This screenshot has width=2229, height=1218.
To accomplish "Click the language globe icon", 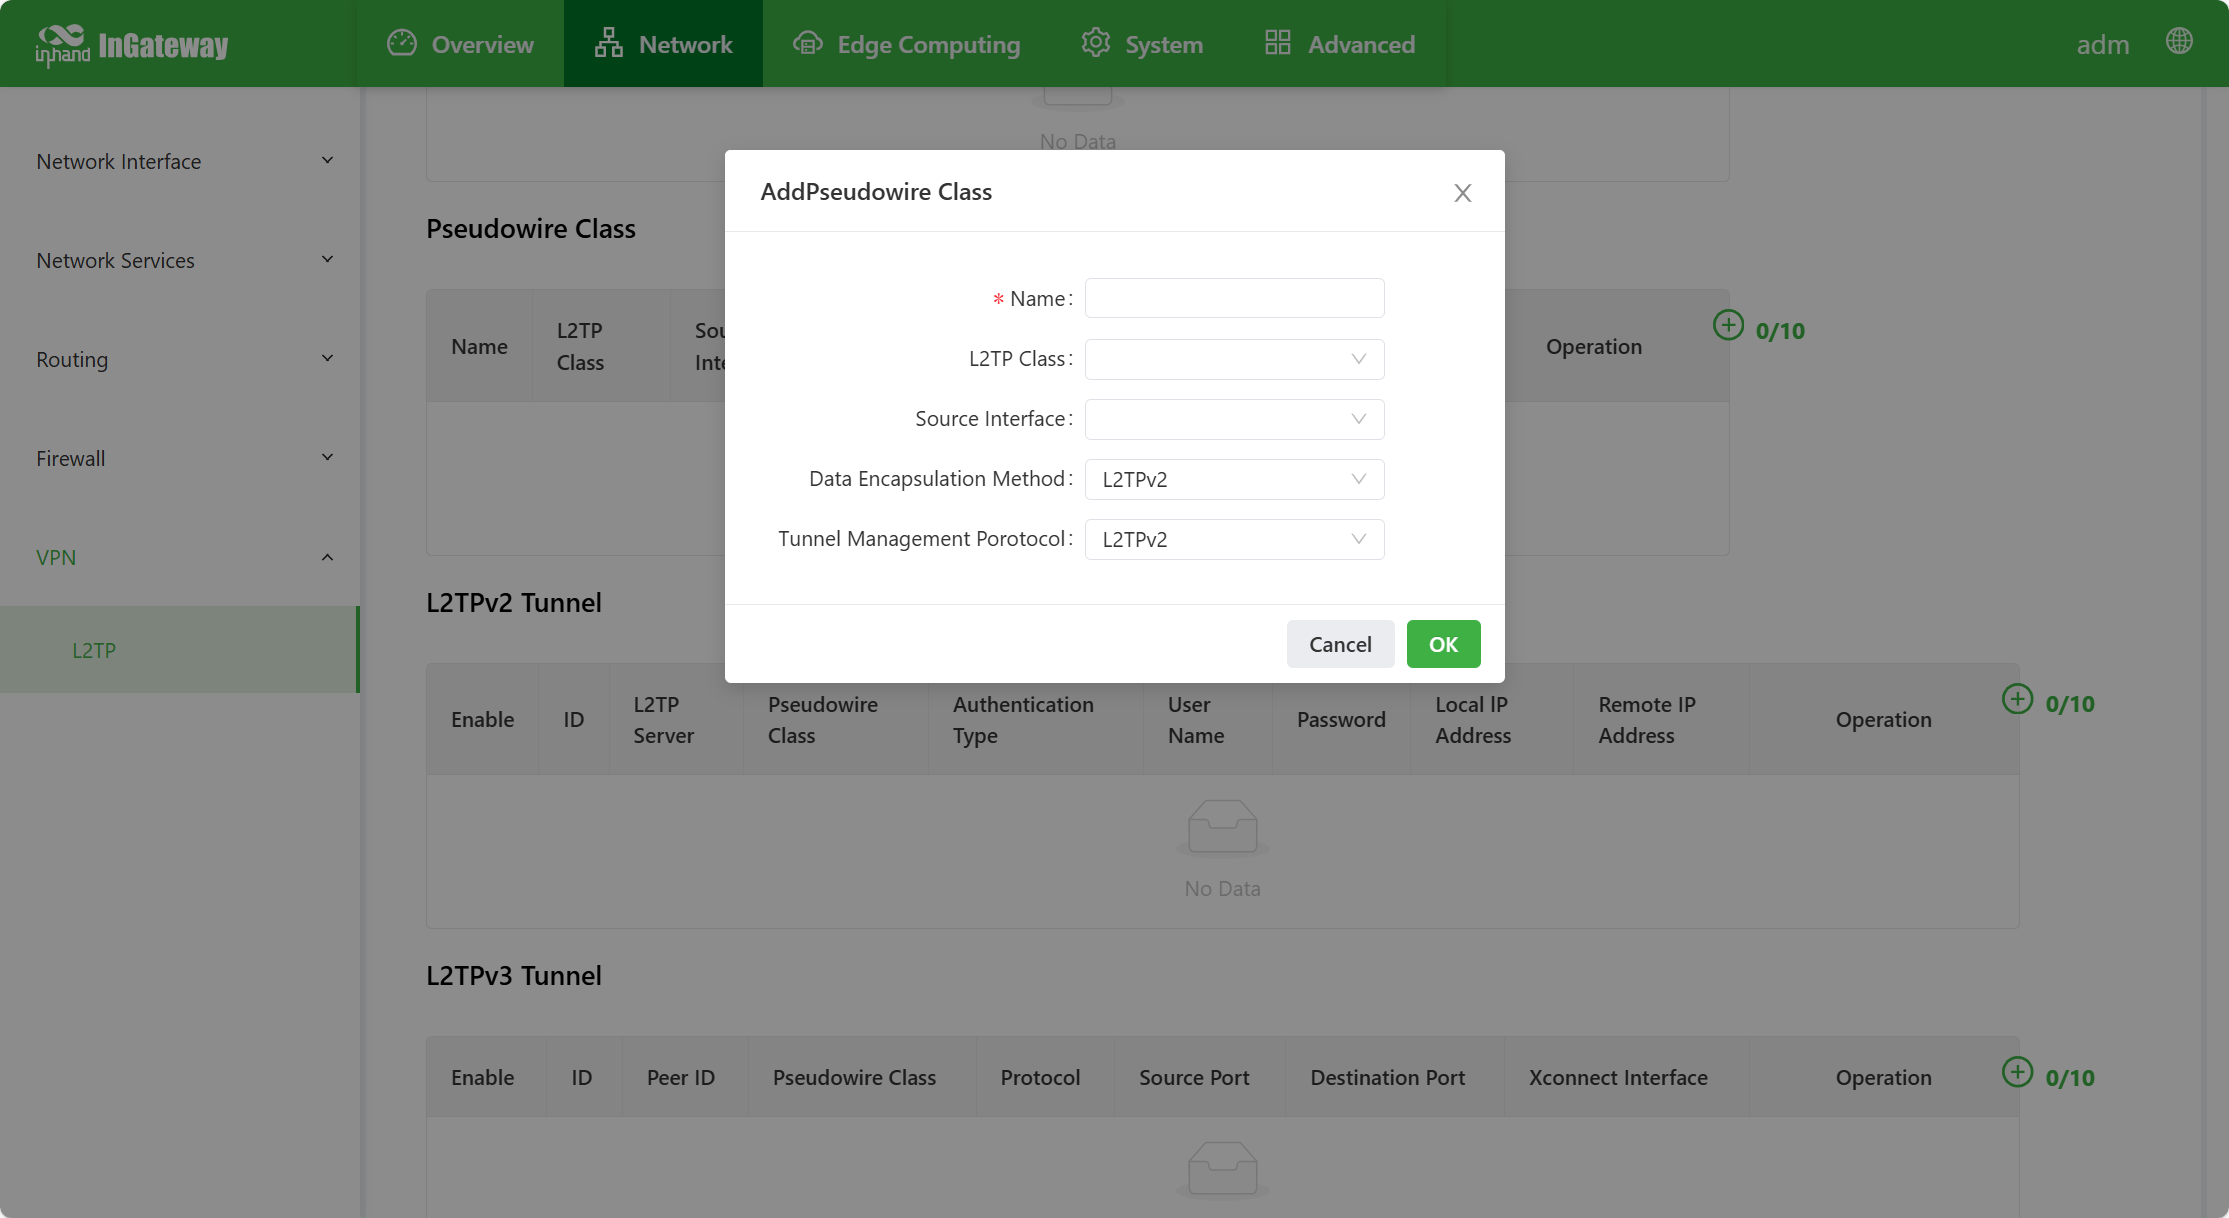I will [x=2179, y=42].
